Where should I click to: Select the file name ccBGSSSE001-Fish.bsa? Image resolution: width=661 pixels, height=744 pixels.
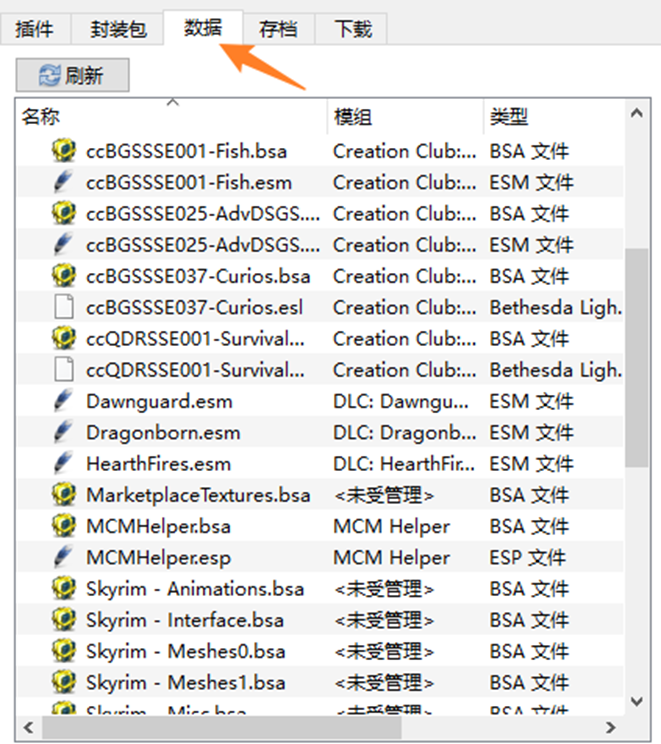point(186,151)
